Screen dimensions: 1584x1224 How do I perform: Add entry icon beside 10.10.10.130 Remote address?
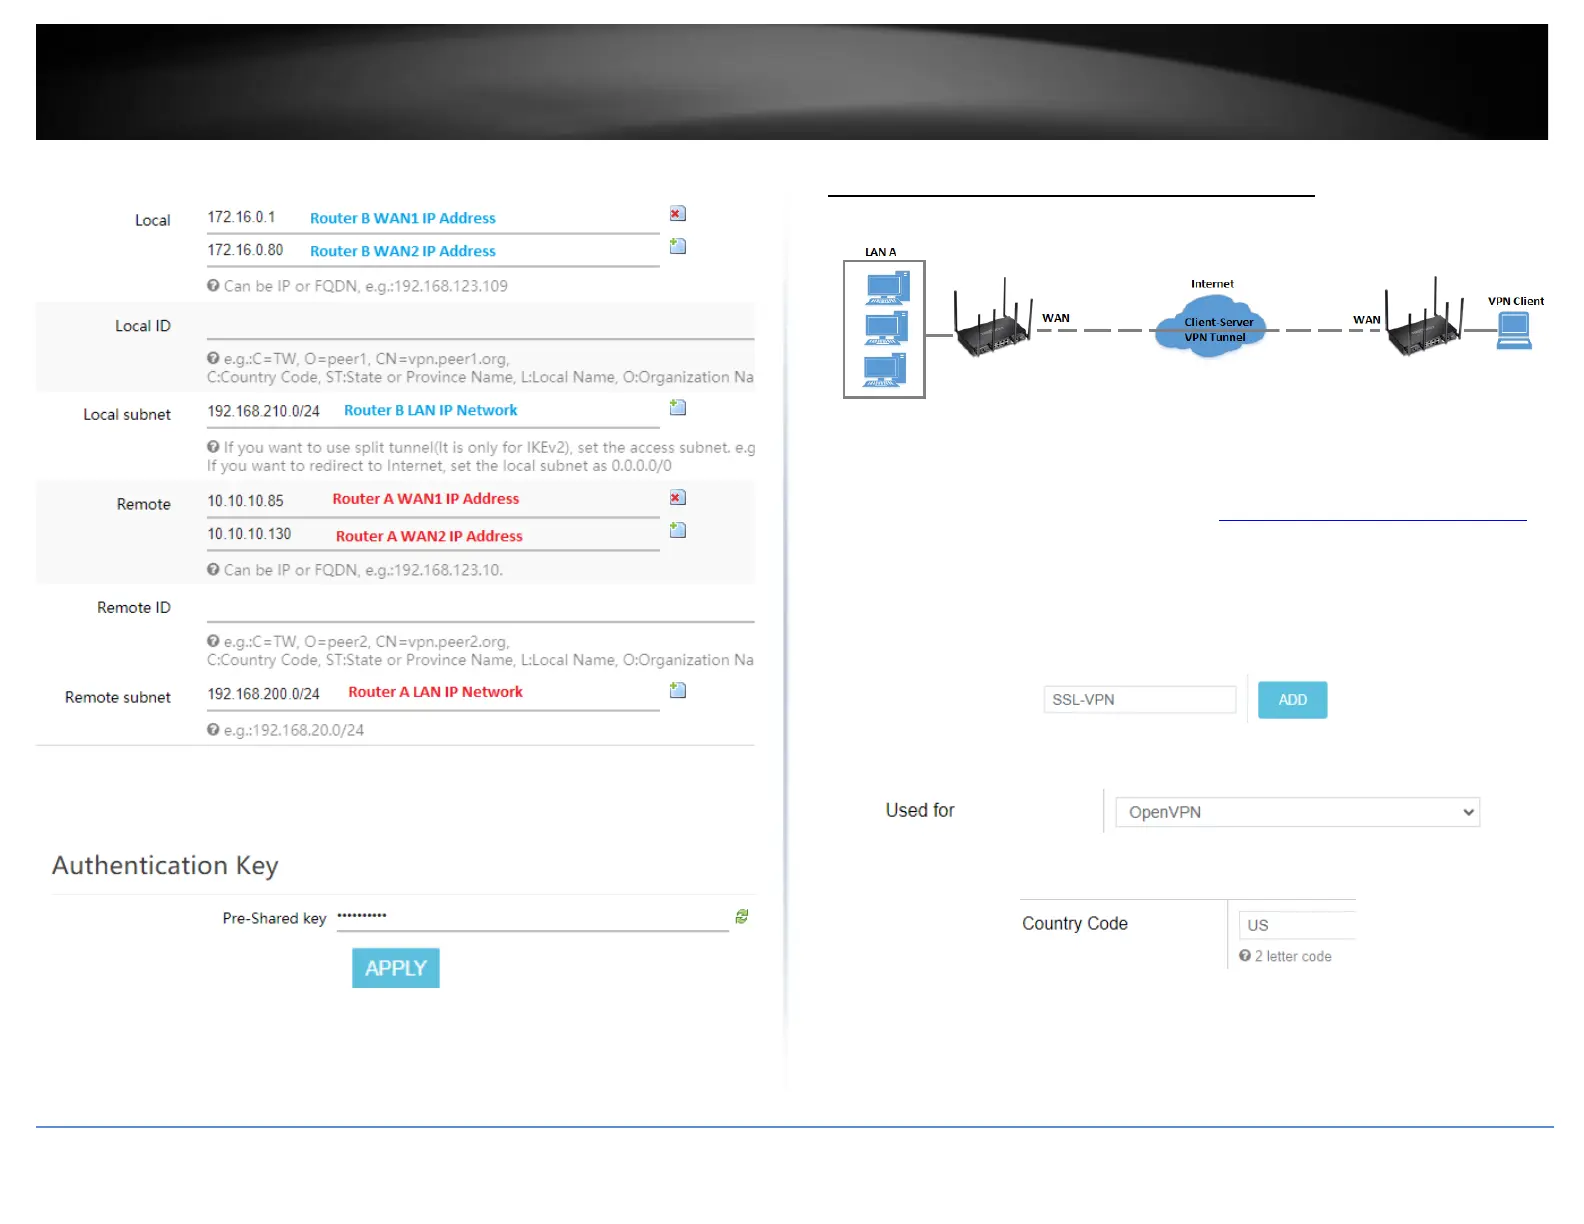677,530
